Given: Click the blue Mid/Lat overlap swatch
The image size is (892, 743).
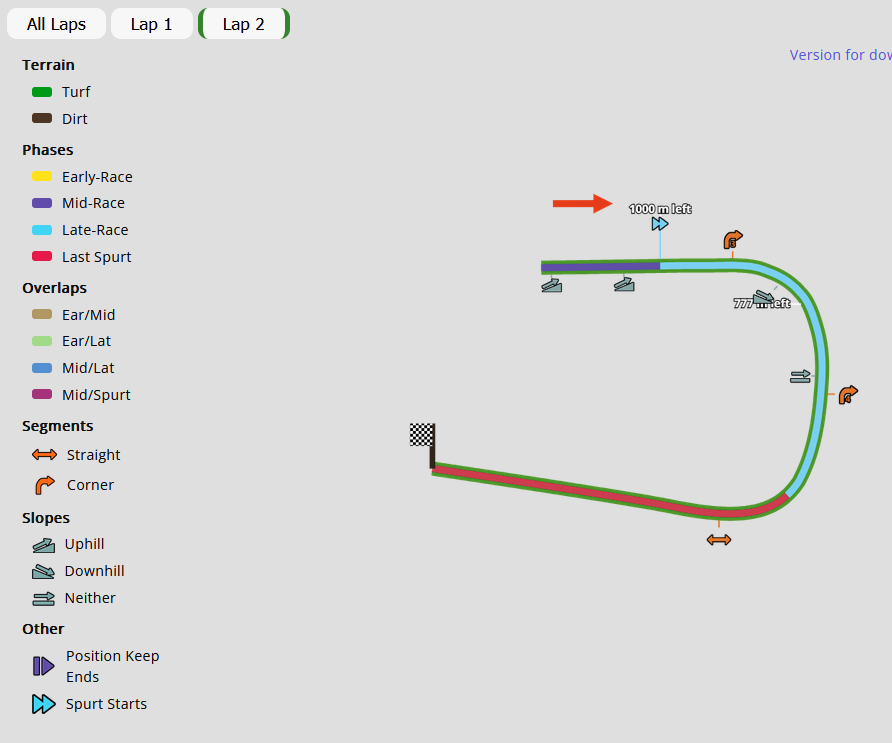Looking at the screenshot, I should click(42, 368).
